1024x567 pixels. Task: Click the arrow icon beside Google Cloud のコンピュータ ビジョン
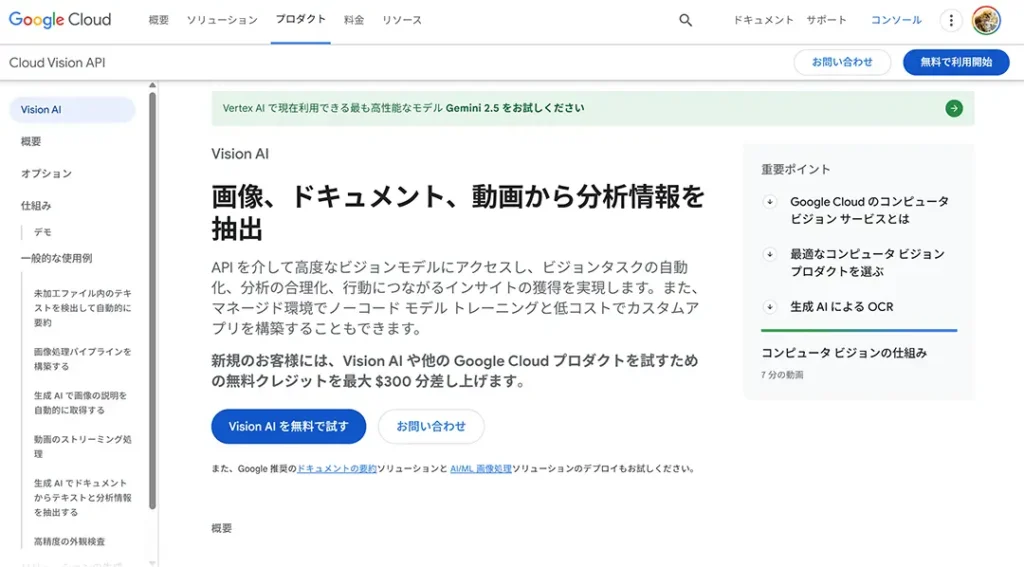(x=770, y=202)
